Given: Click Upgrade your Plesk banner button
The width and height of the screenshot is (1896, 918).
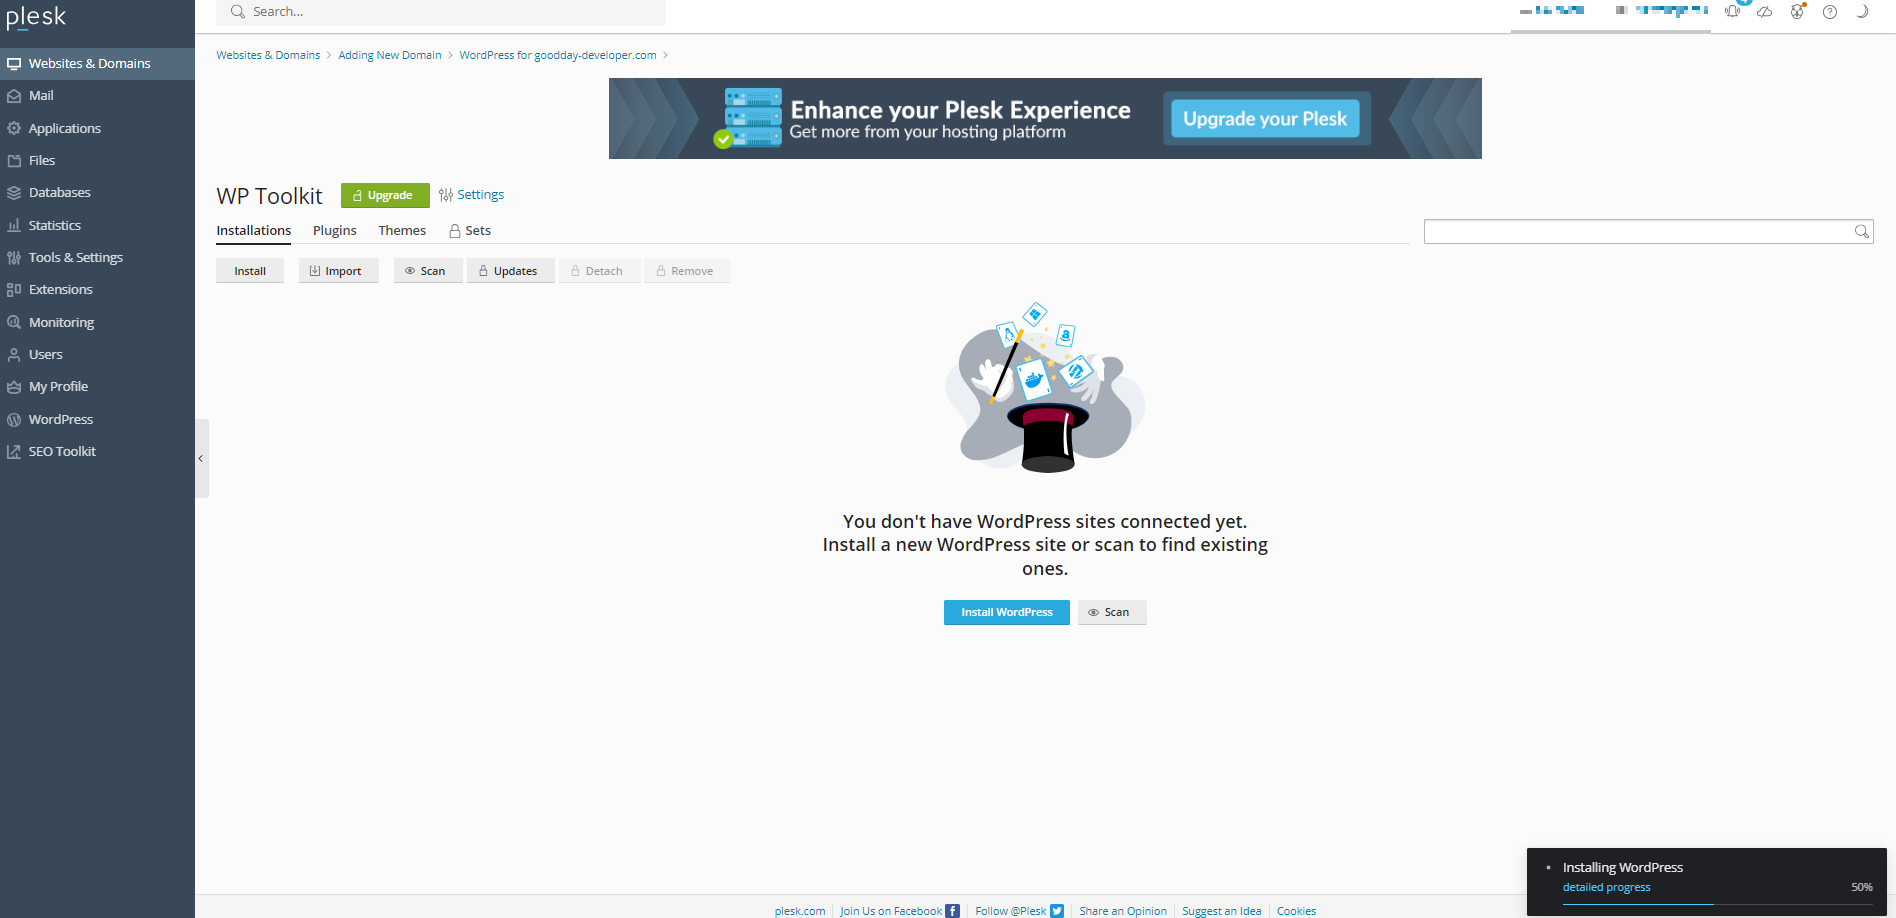Looking at the screenshot, I should click(x=1265, y=119).
